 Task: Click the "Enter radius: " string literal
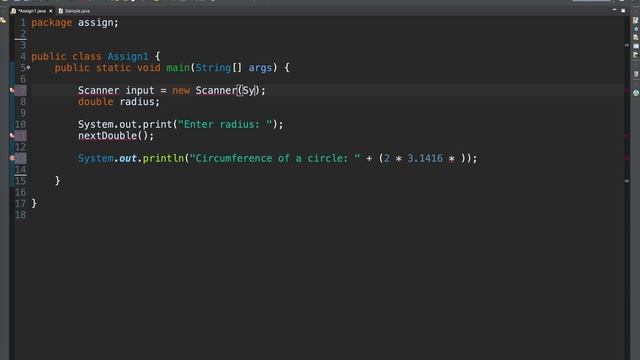[225, 124]
